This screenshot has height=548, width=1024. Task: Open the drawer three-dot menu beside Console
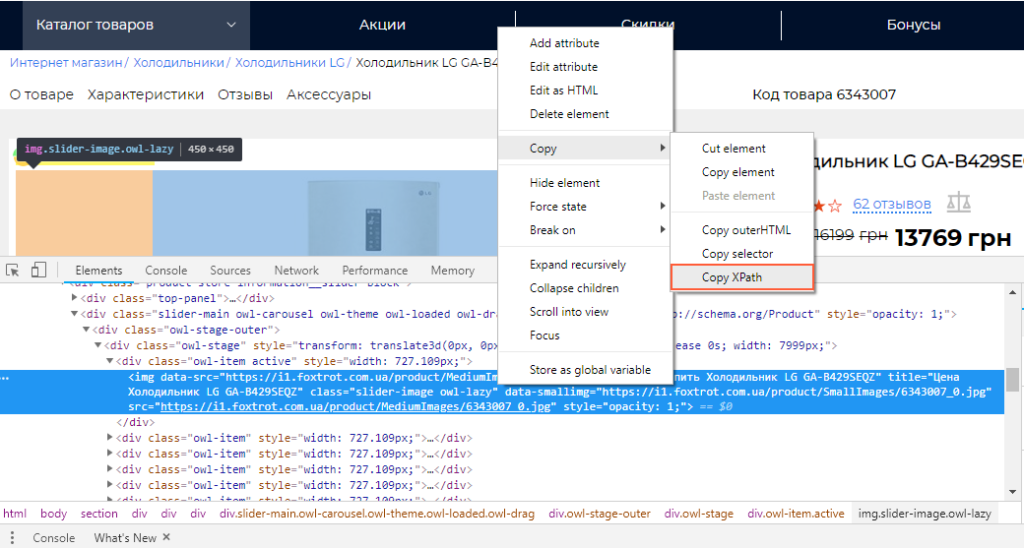click(12, 538)
